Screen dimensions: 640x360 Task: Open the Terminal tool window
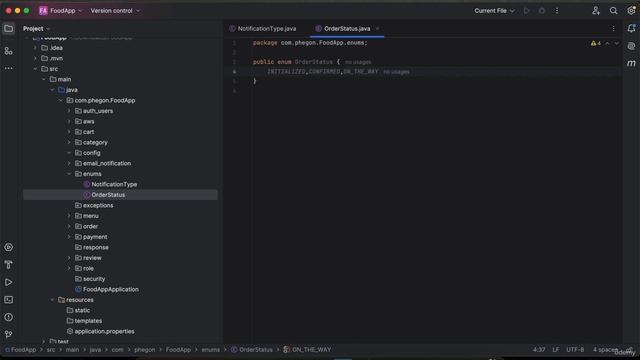pos(9,300)
